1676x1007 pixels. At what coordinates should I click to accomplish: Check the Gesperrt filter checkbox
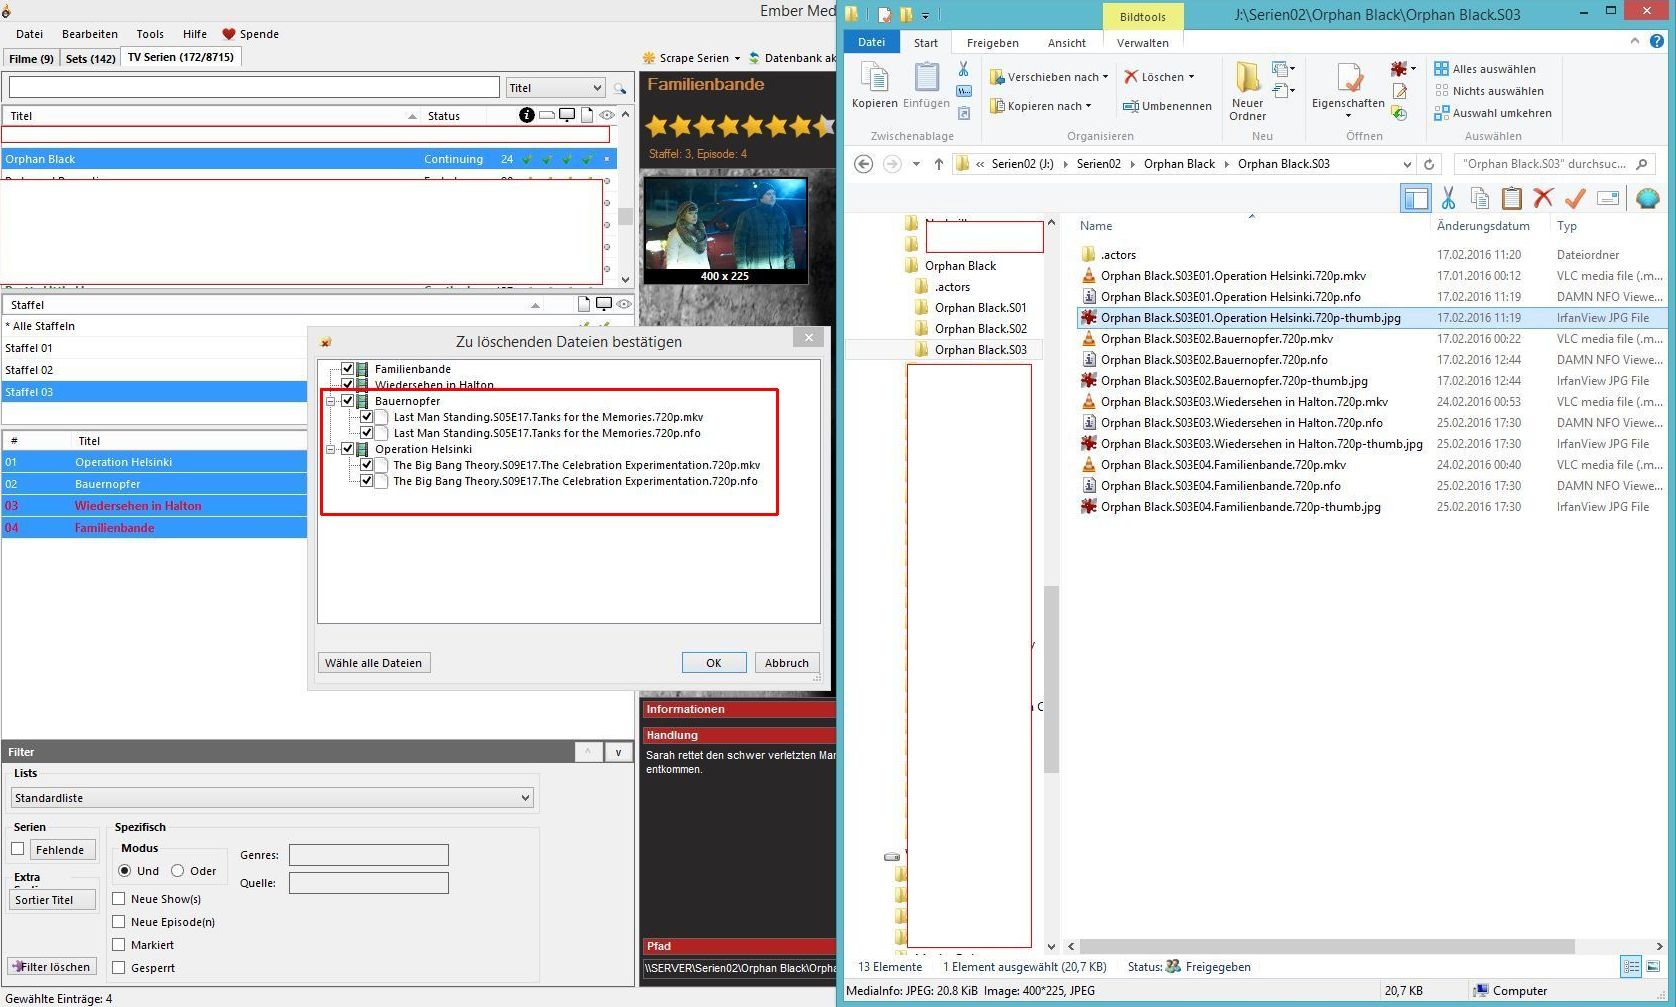pos(119,967)
